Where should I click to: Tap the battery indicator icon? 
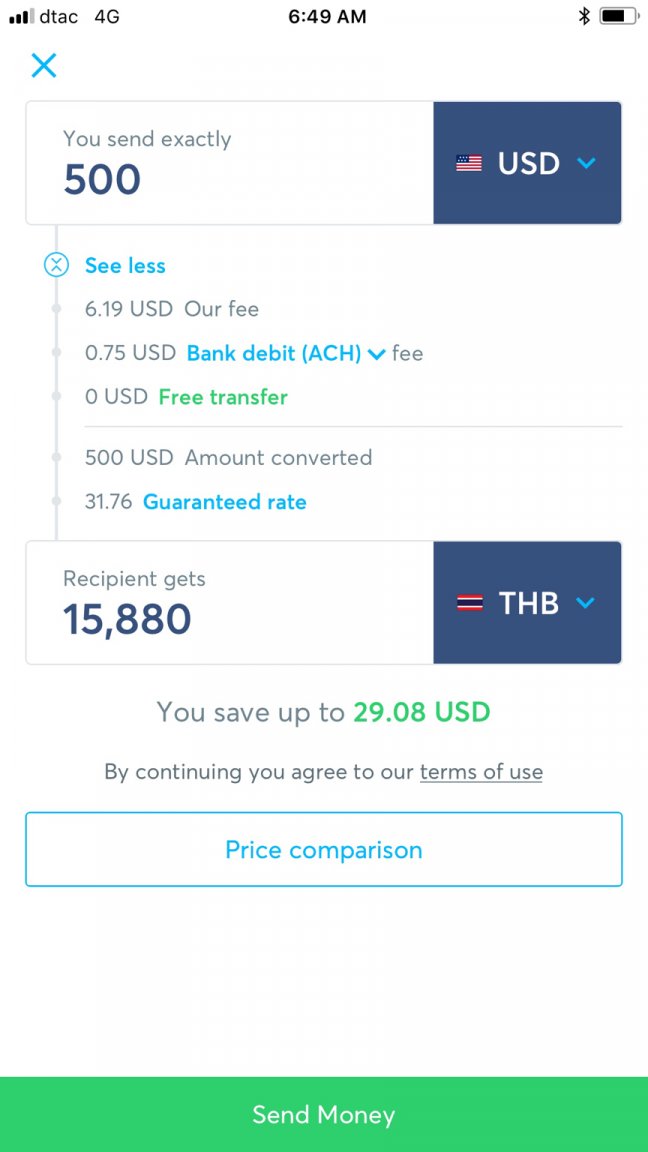[x=619, y=16]
